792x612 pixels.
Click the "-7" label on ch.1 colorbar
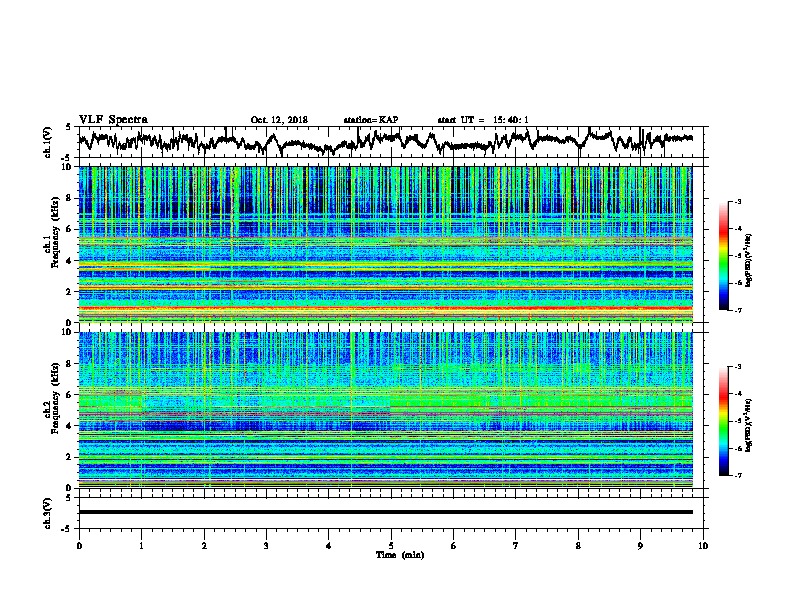tap(738, 310)
